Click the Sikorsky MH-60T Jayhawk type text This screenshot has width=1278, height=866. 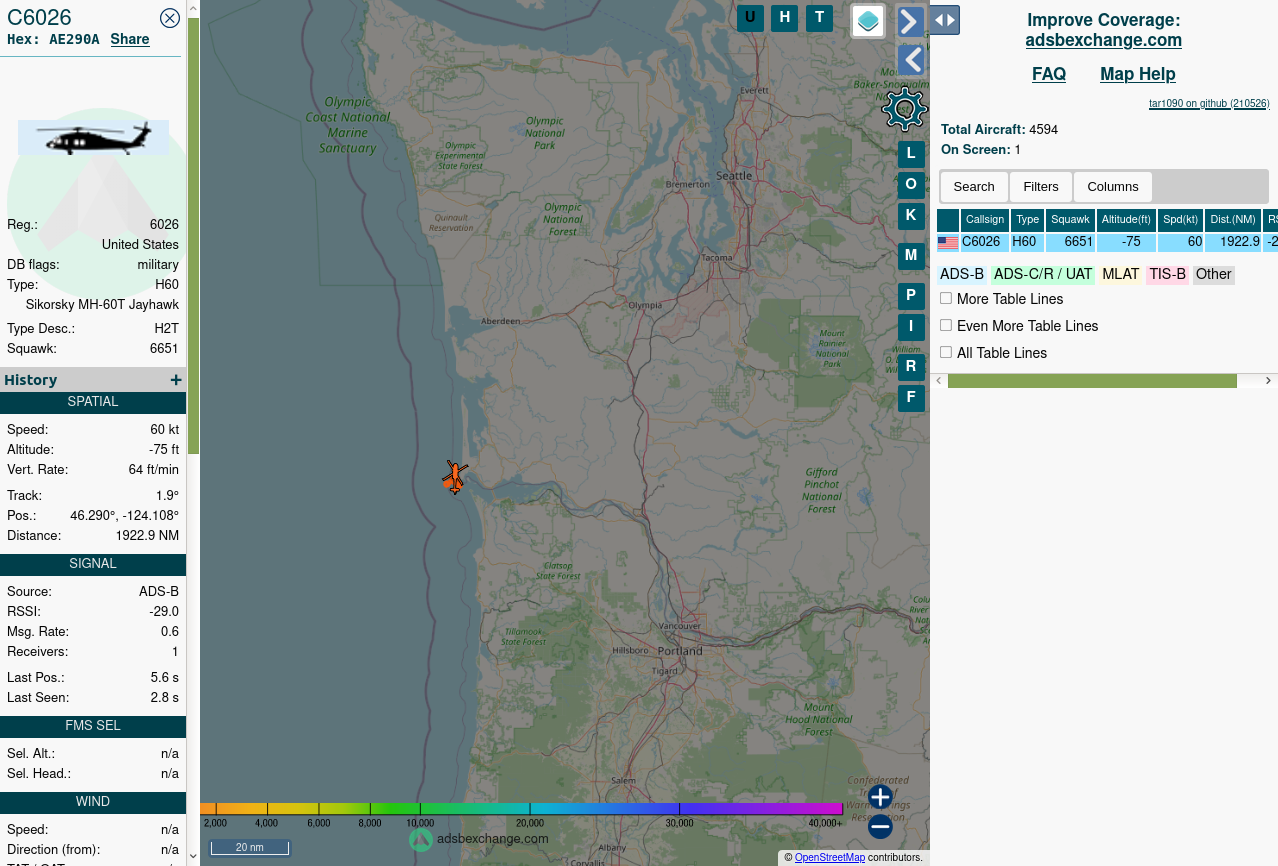coord(102,305)
